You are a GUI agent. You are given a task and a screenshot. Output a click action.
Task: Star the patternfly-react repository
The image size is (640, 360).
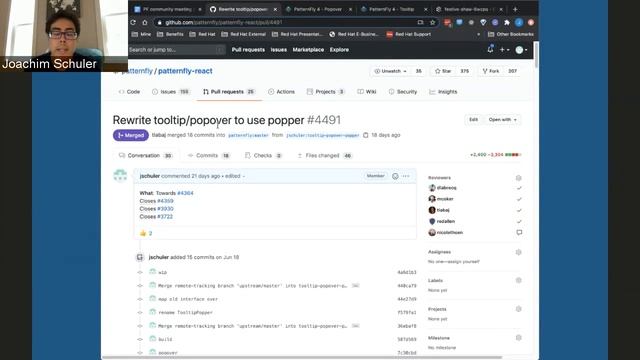[443, 71]
